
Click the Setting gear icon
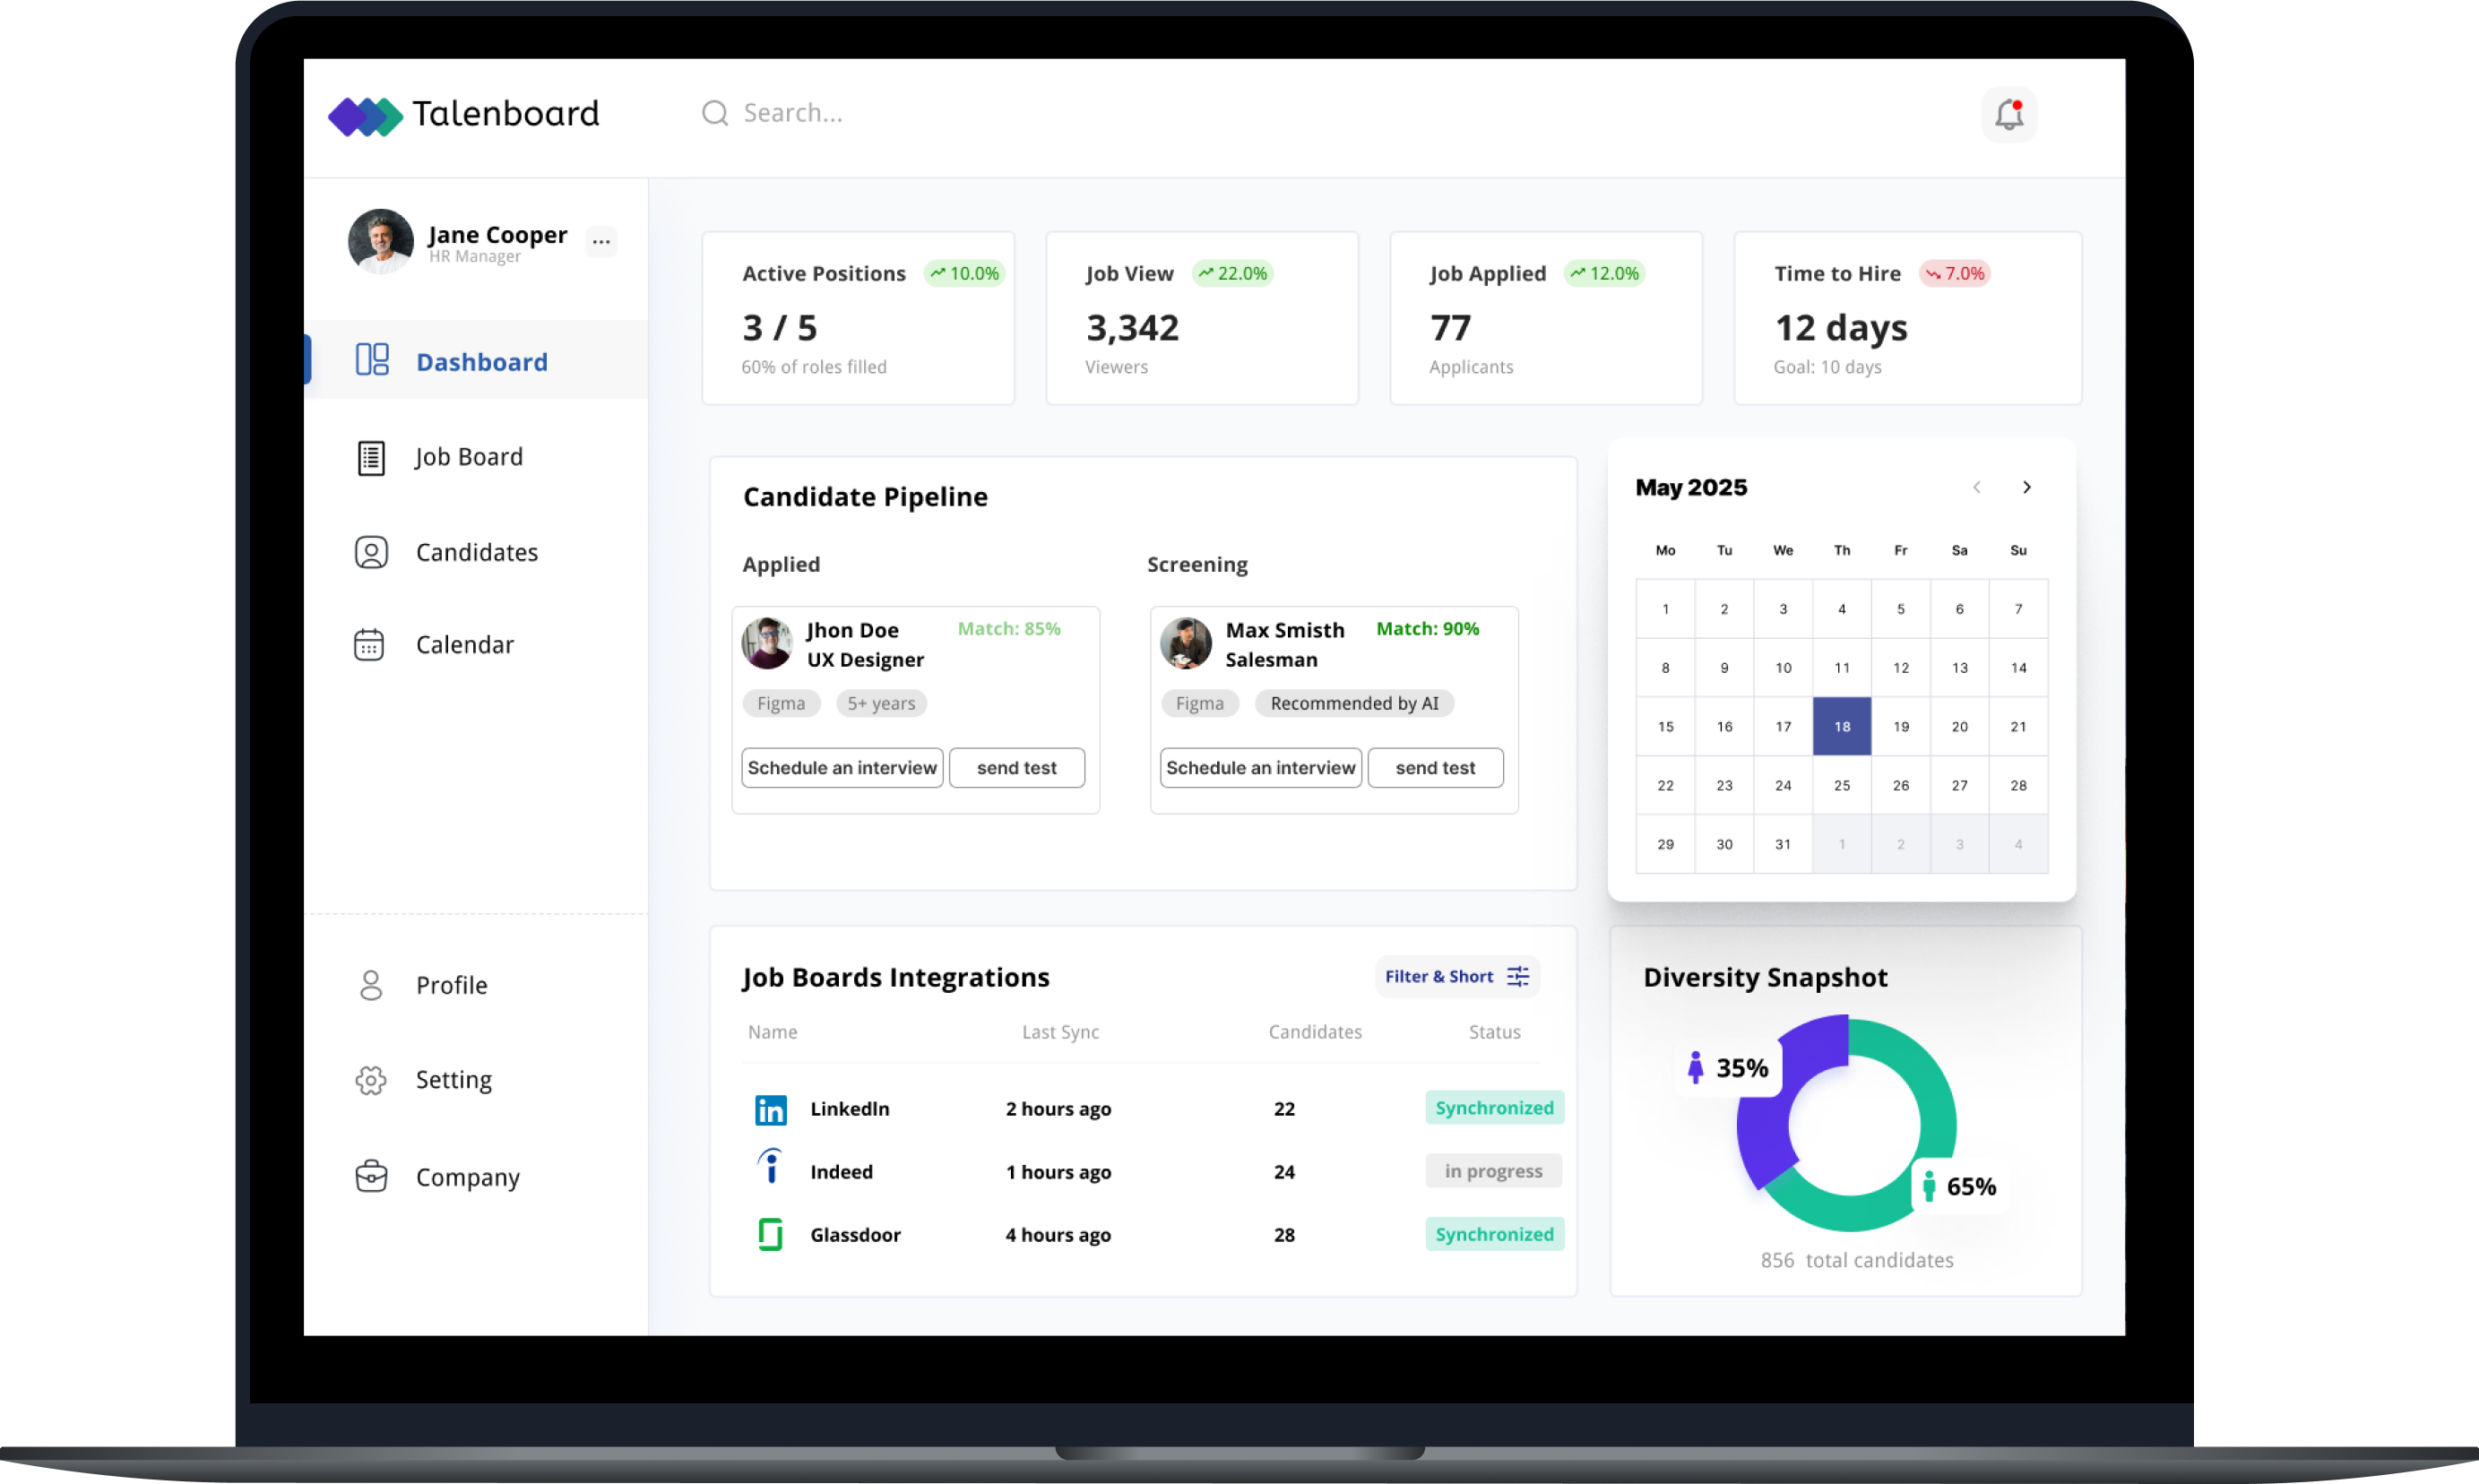[x=371, y=1080]
